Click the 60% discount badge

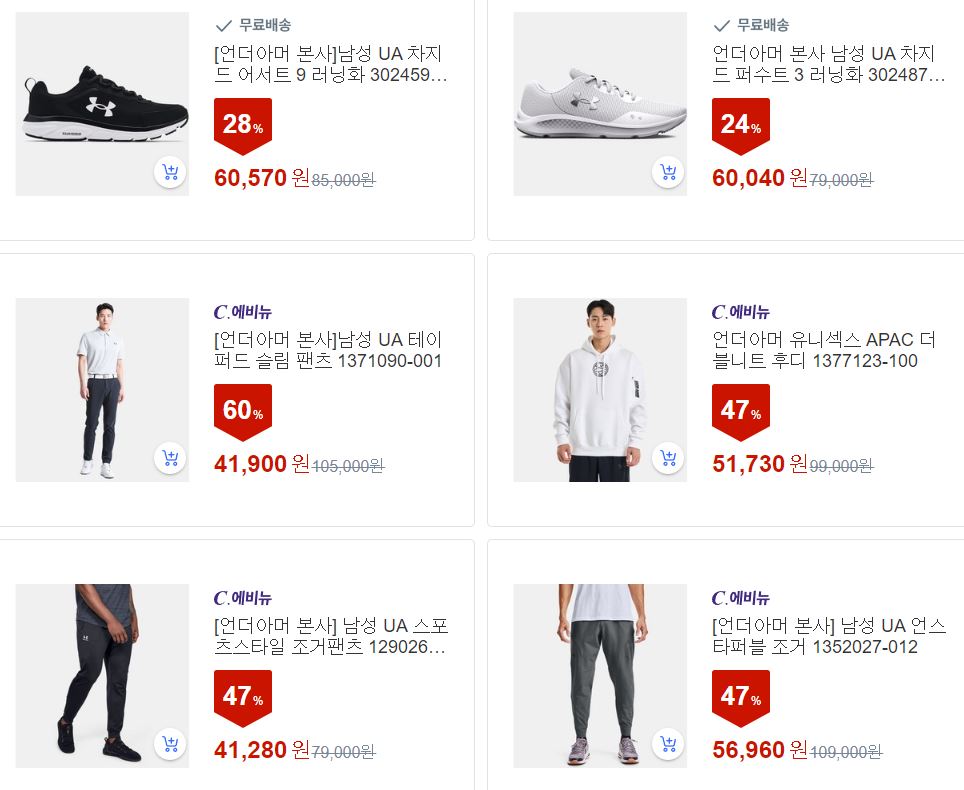pos(243,412)
